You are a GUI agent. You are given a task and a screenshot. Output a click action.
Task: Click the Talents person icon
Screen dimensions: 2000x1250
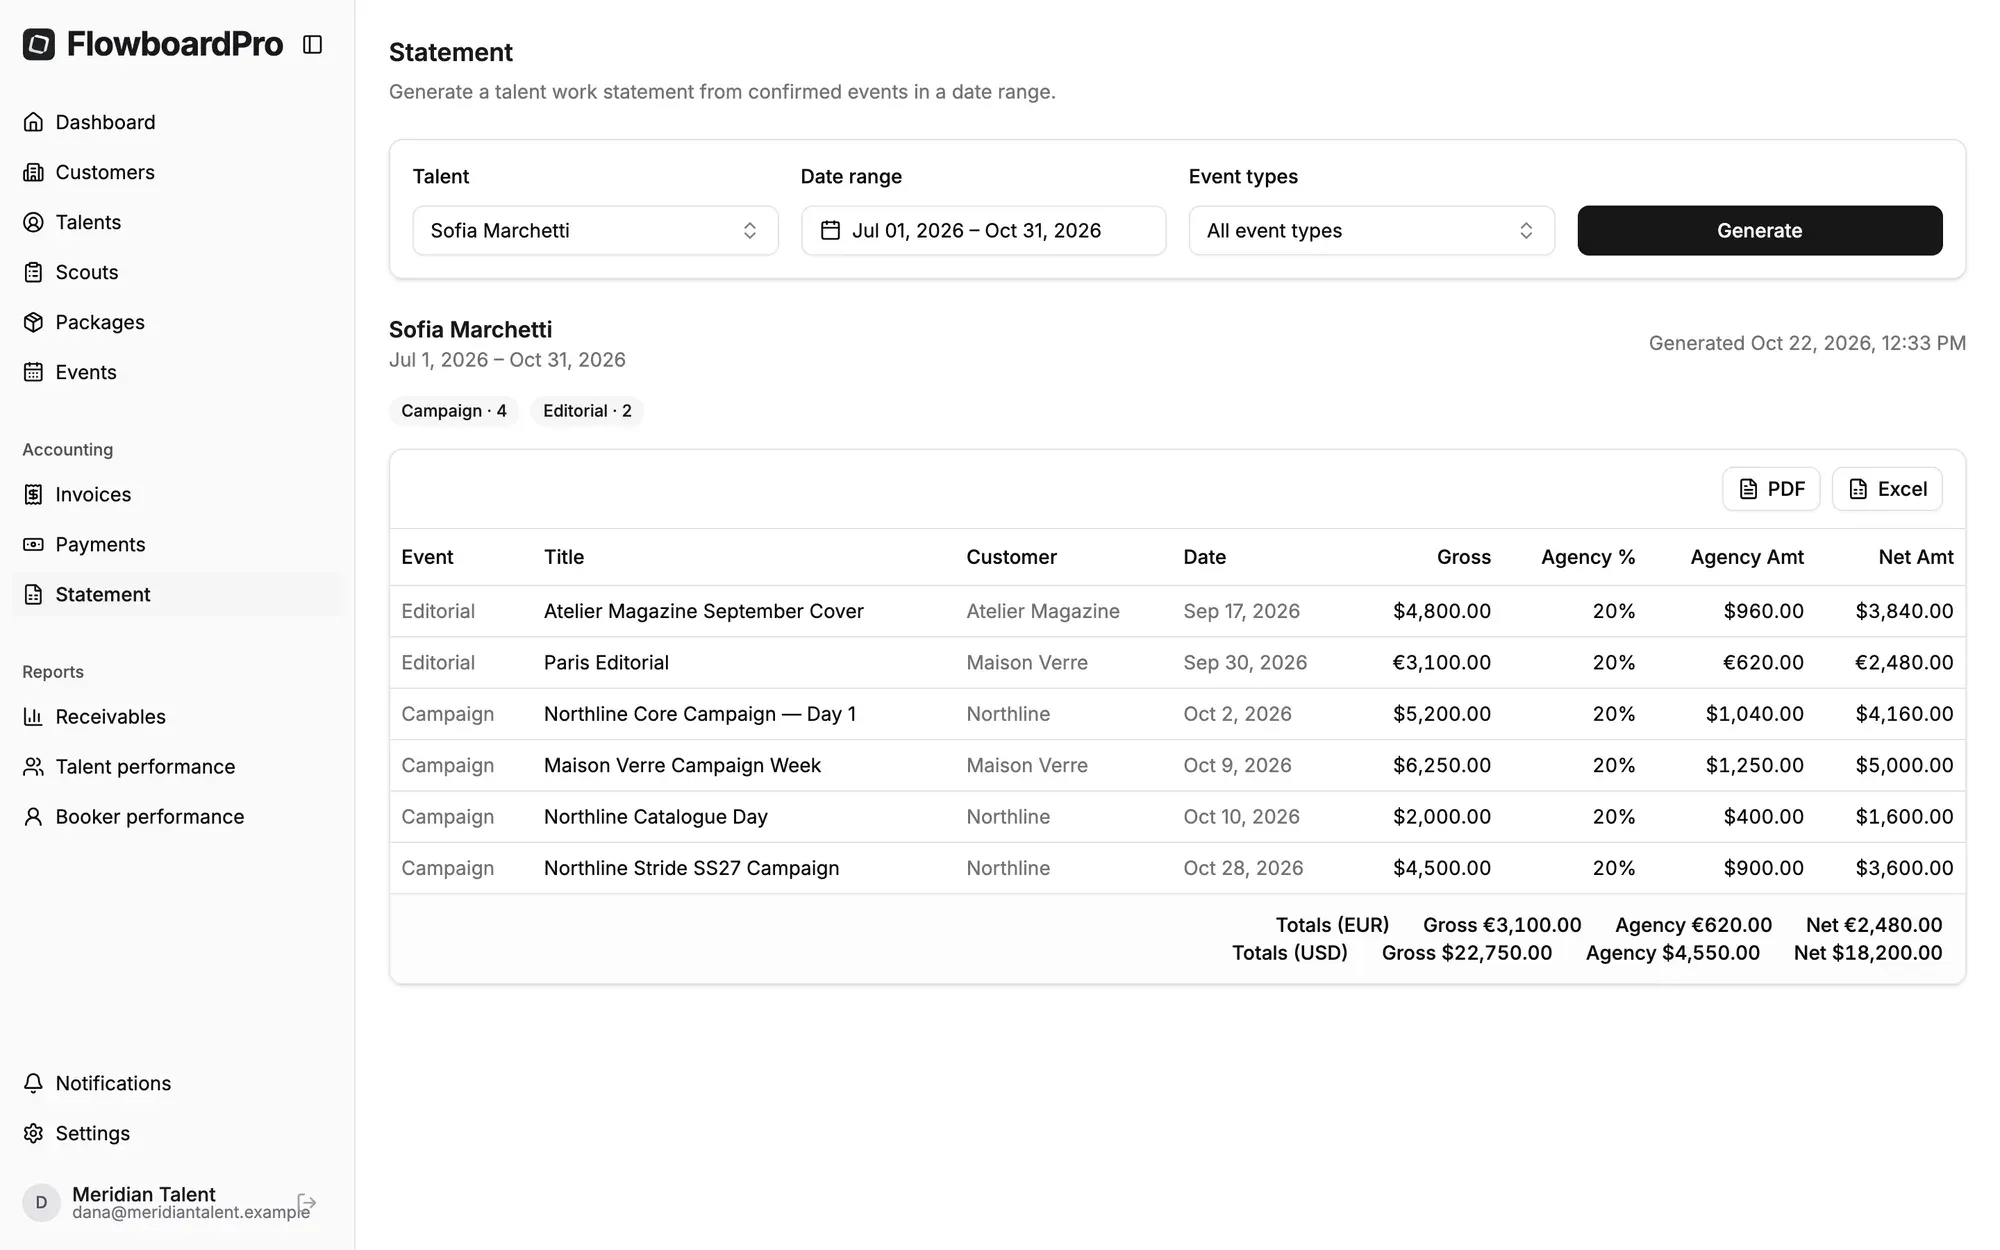click(33, 222)
